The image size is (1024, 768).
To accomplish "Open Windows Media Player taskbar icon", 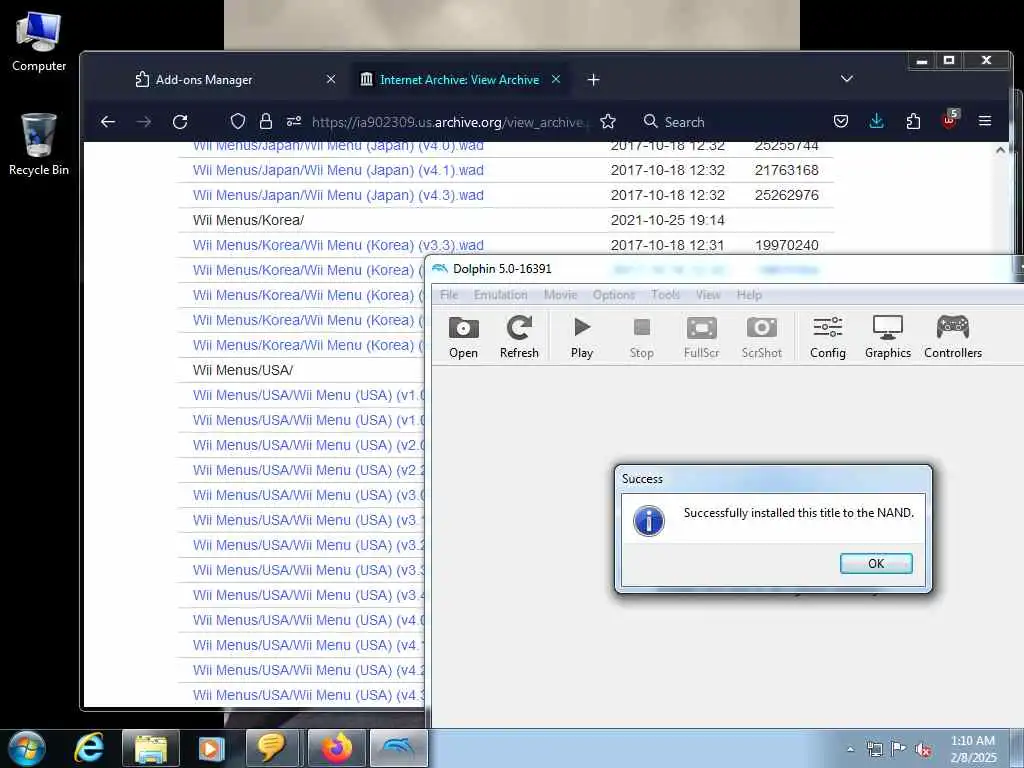I will (x=211, y=748).
